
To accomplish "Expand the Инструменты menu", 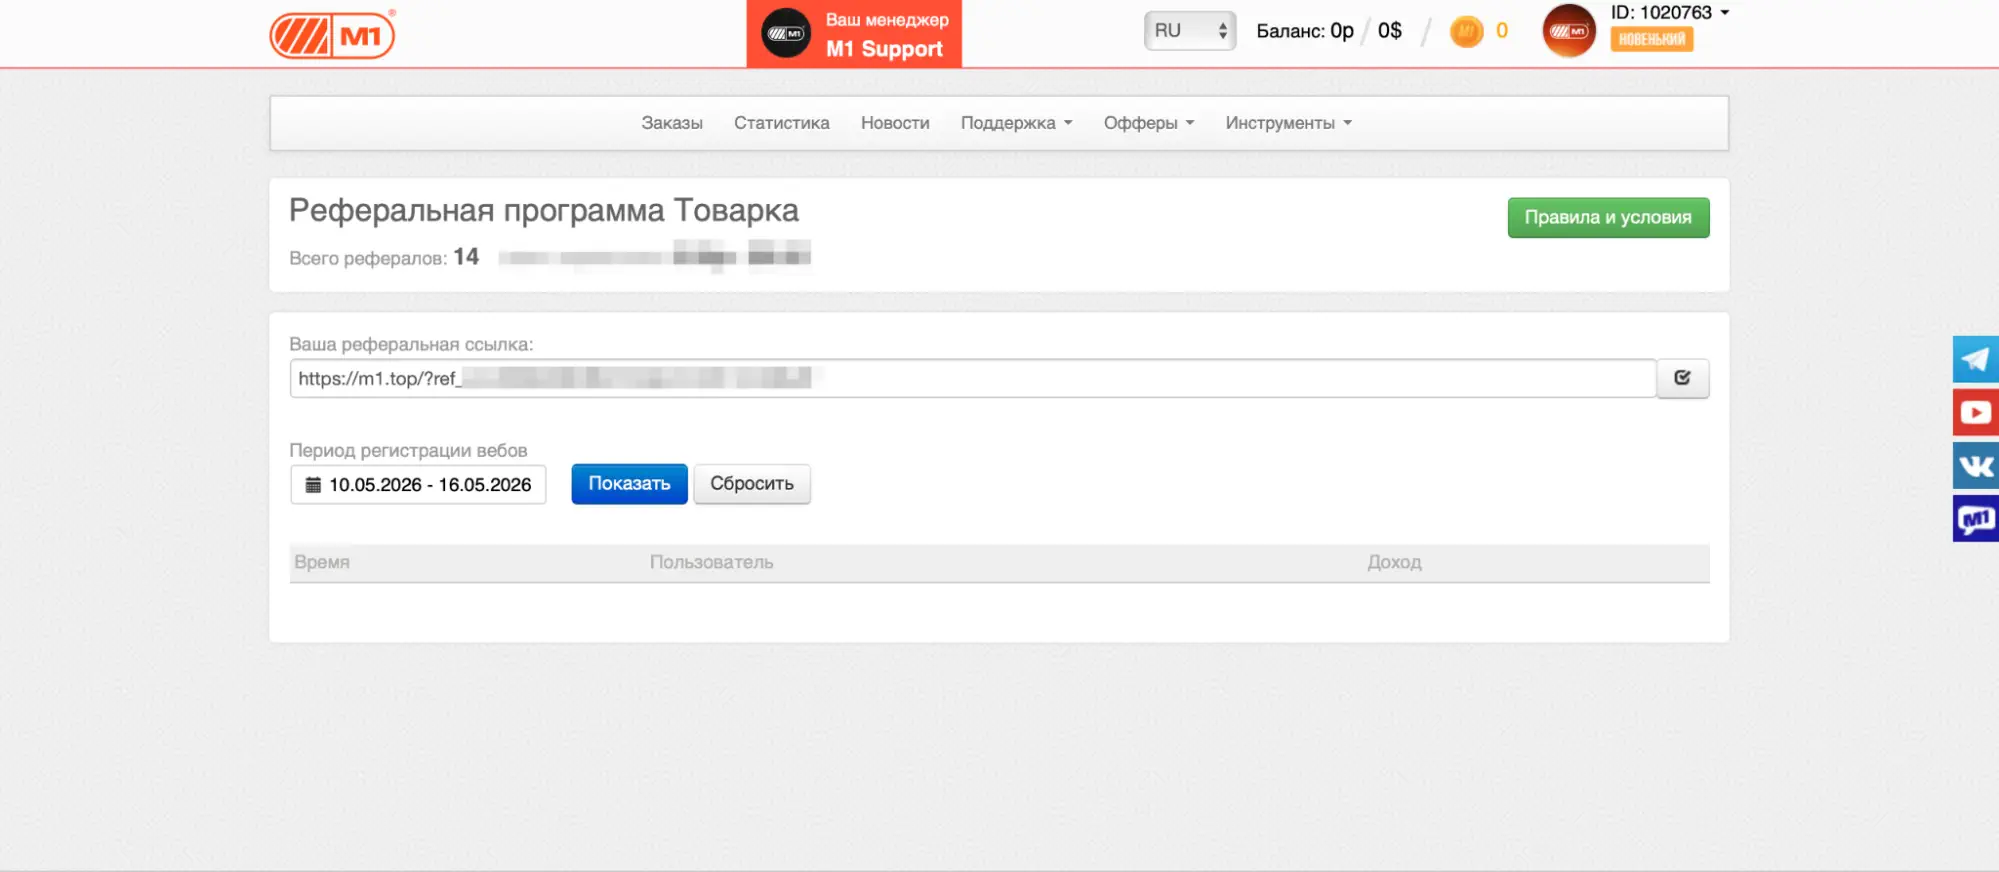I will point(1288,123).
